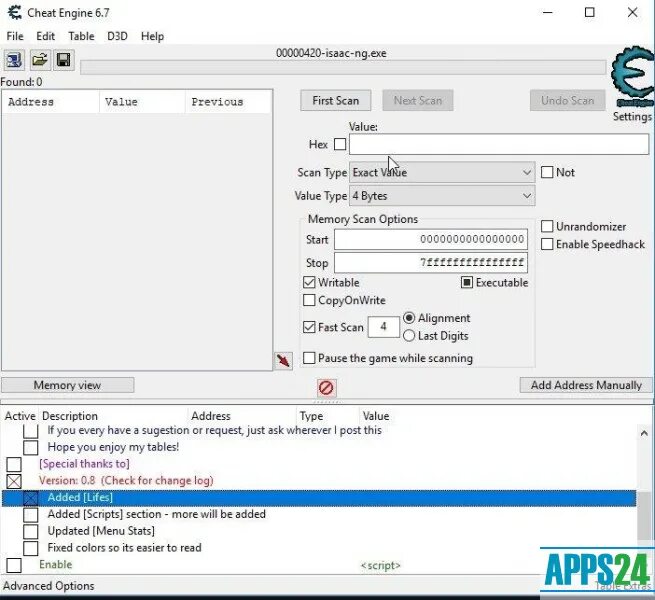The width and height of the screenshot is (655, 600).
Task: Select the 'Added [Lifes]' row text
Action: [80, 498]
